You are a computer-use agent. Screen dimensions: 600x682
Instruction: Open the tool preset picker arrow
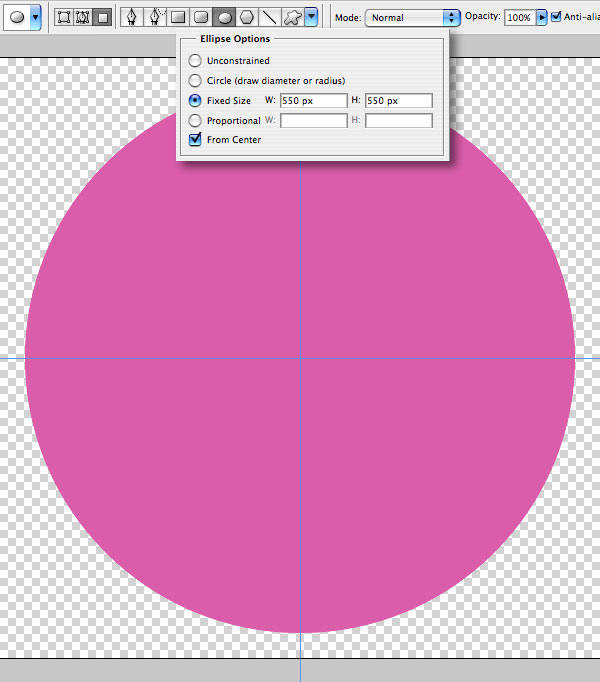pyautogui.click(x=35, y=17)
